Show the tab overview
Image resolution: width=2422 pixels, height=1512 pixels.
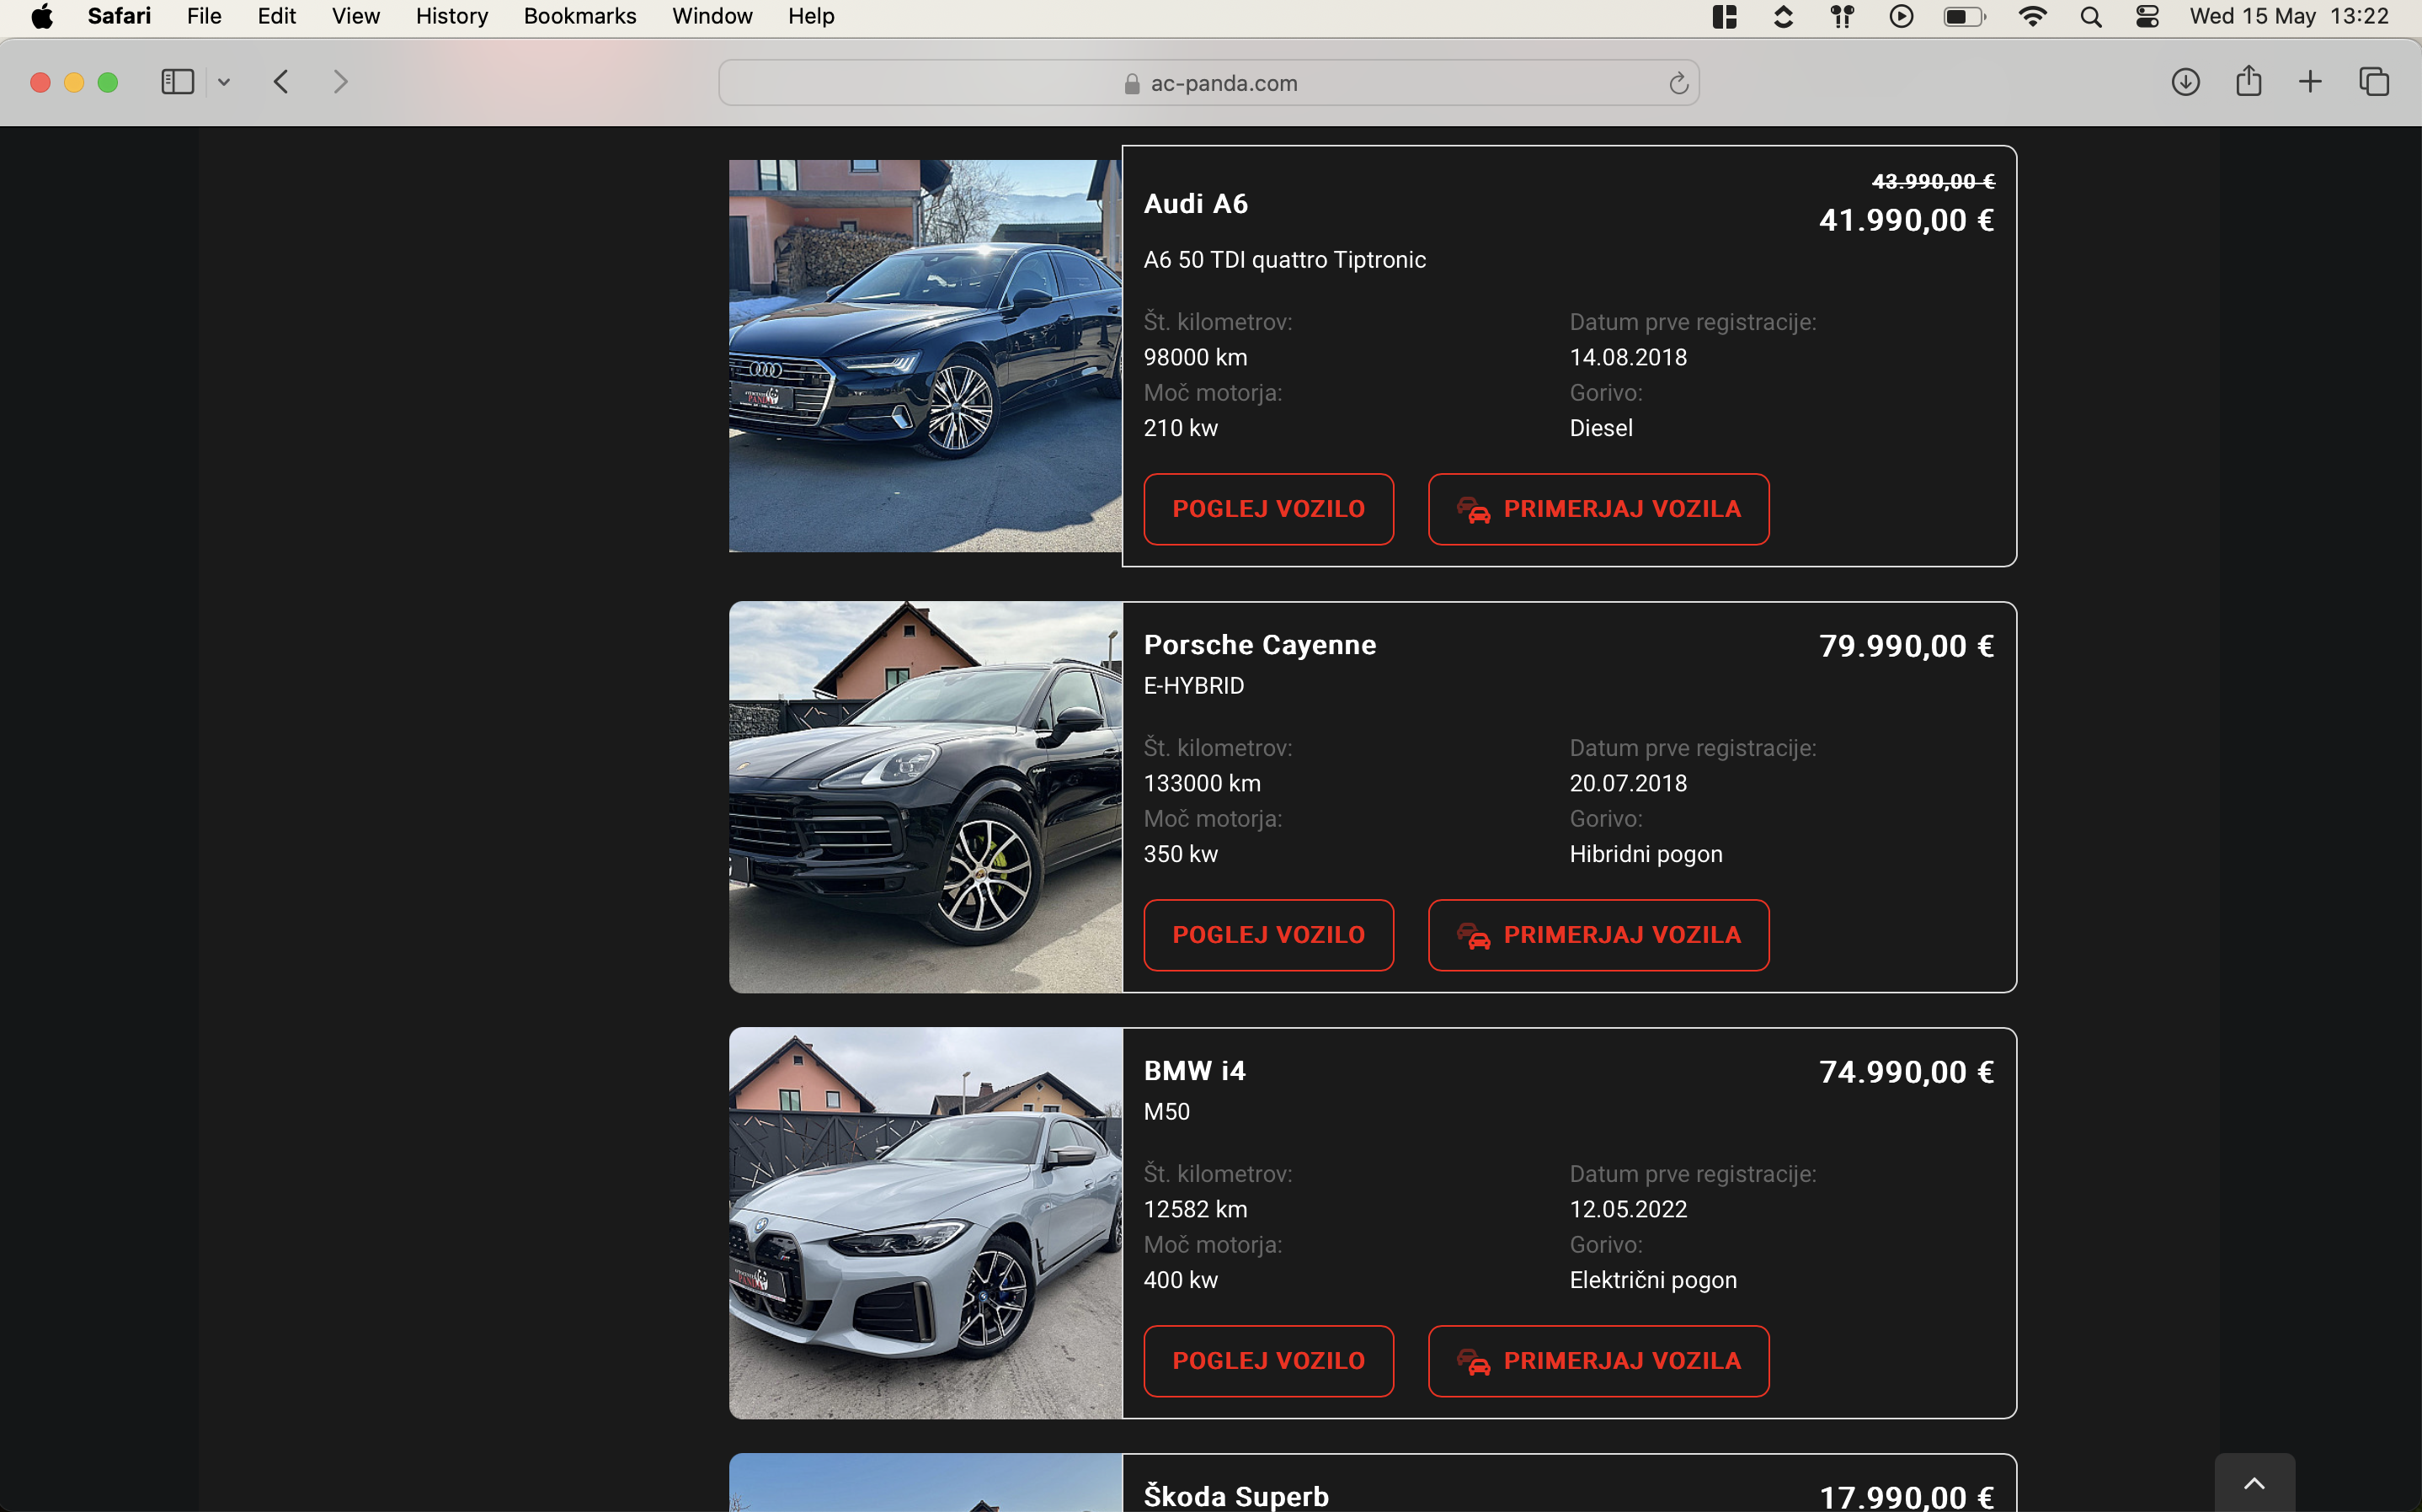point(2374,82)
